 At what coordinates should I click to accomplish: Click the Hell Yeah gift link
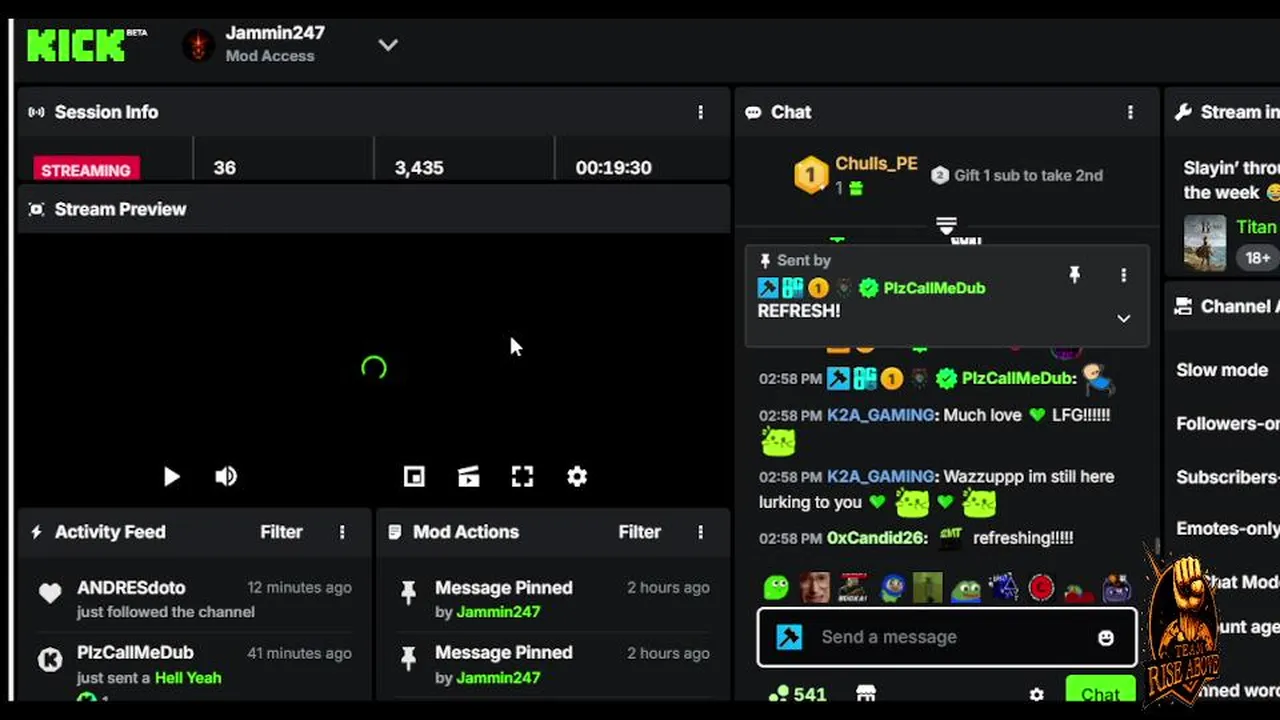pyautogui.click(x=188, y=678)
